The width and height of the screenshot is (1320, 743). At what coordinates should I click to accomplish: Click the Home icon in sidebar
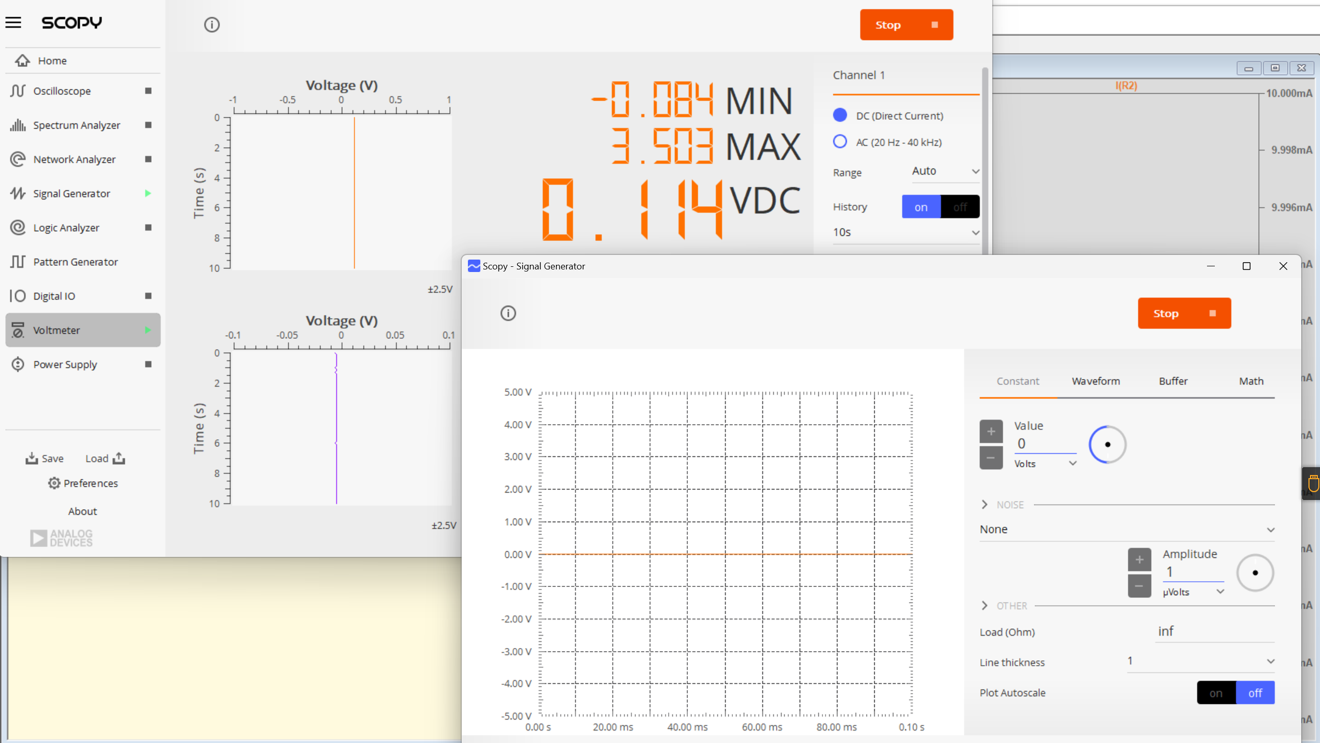point(22,61)
